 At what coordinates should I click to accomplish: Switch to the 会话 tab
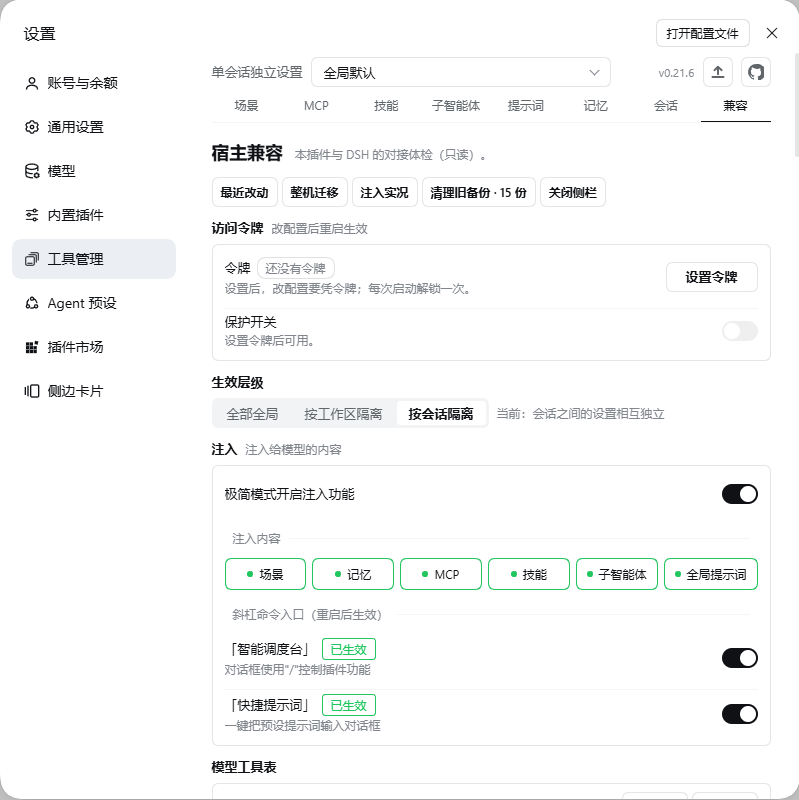click(x=666, y=106)
